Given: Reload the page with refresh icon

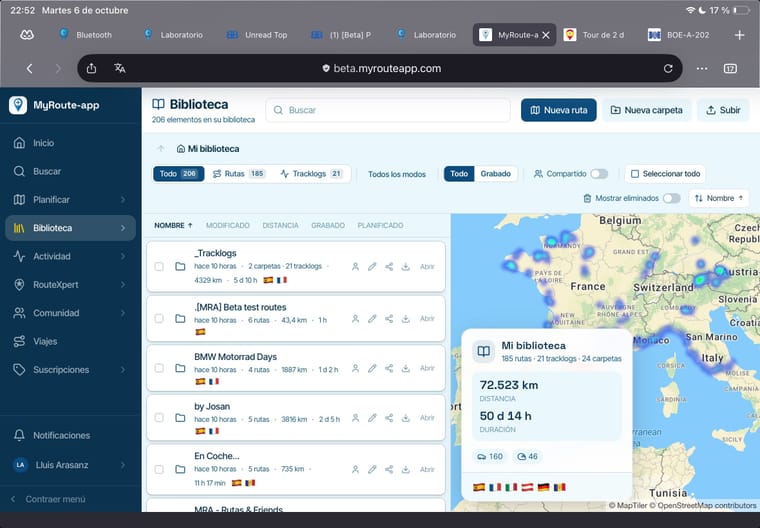Looking at the screenshot, I should (x=668, y=68).
